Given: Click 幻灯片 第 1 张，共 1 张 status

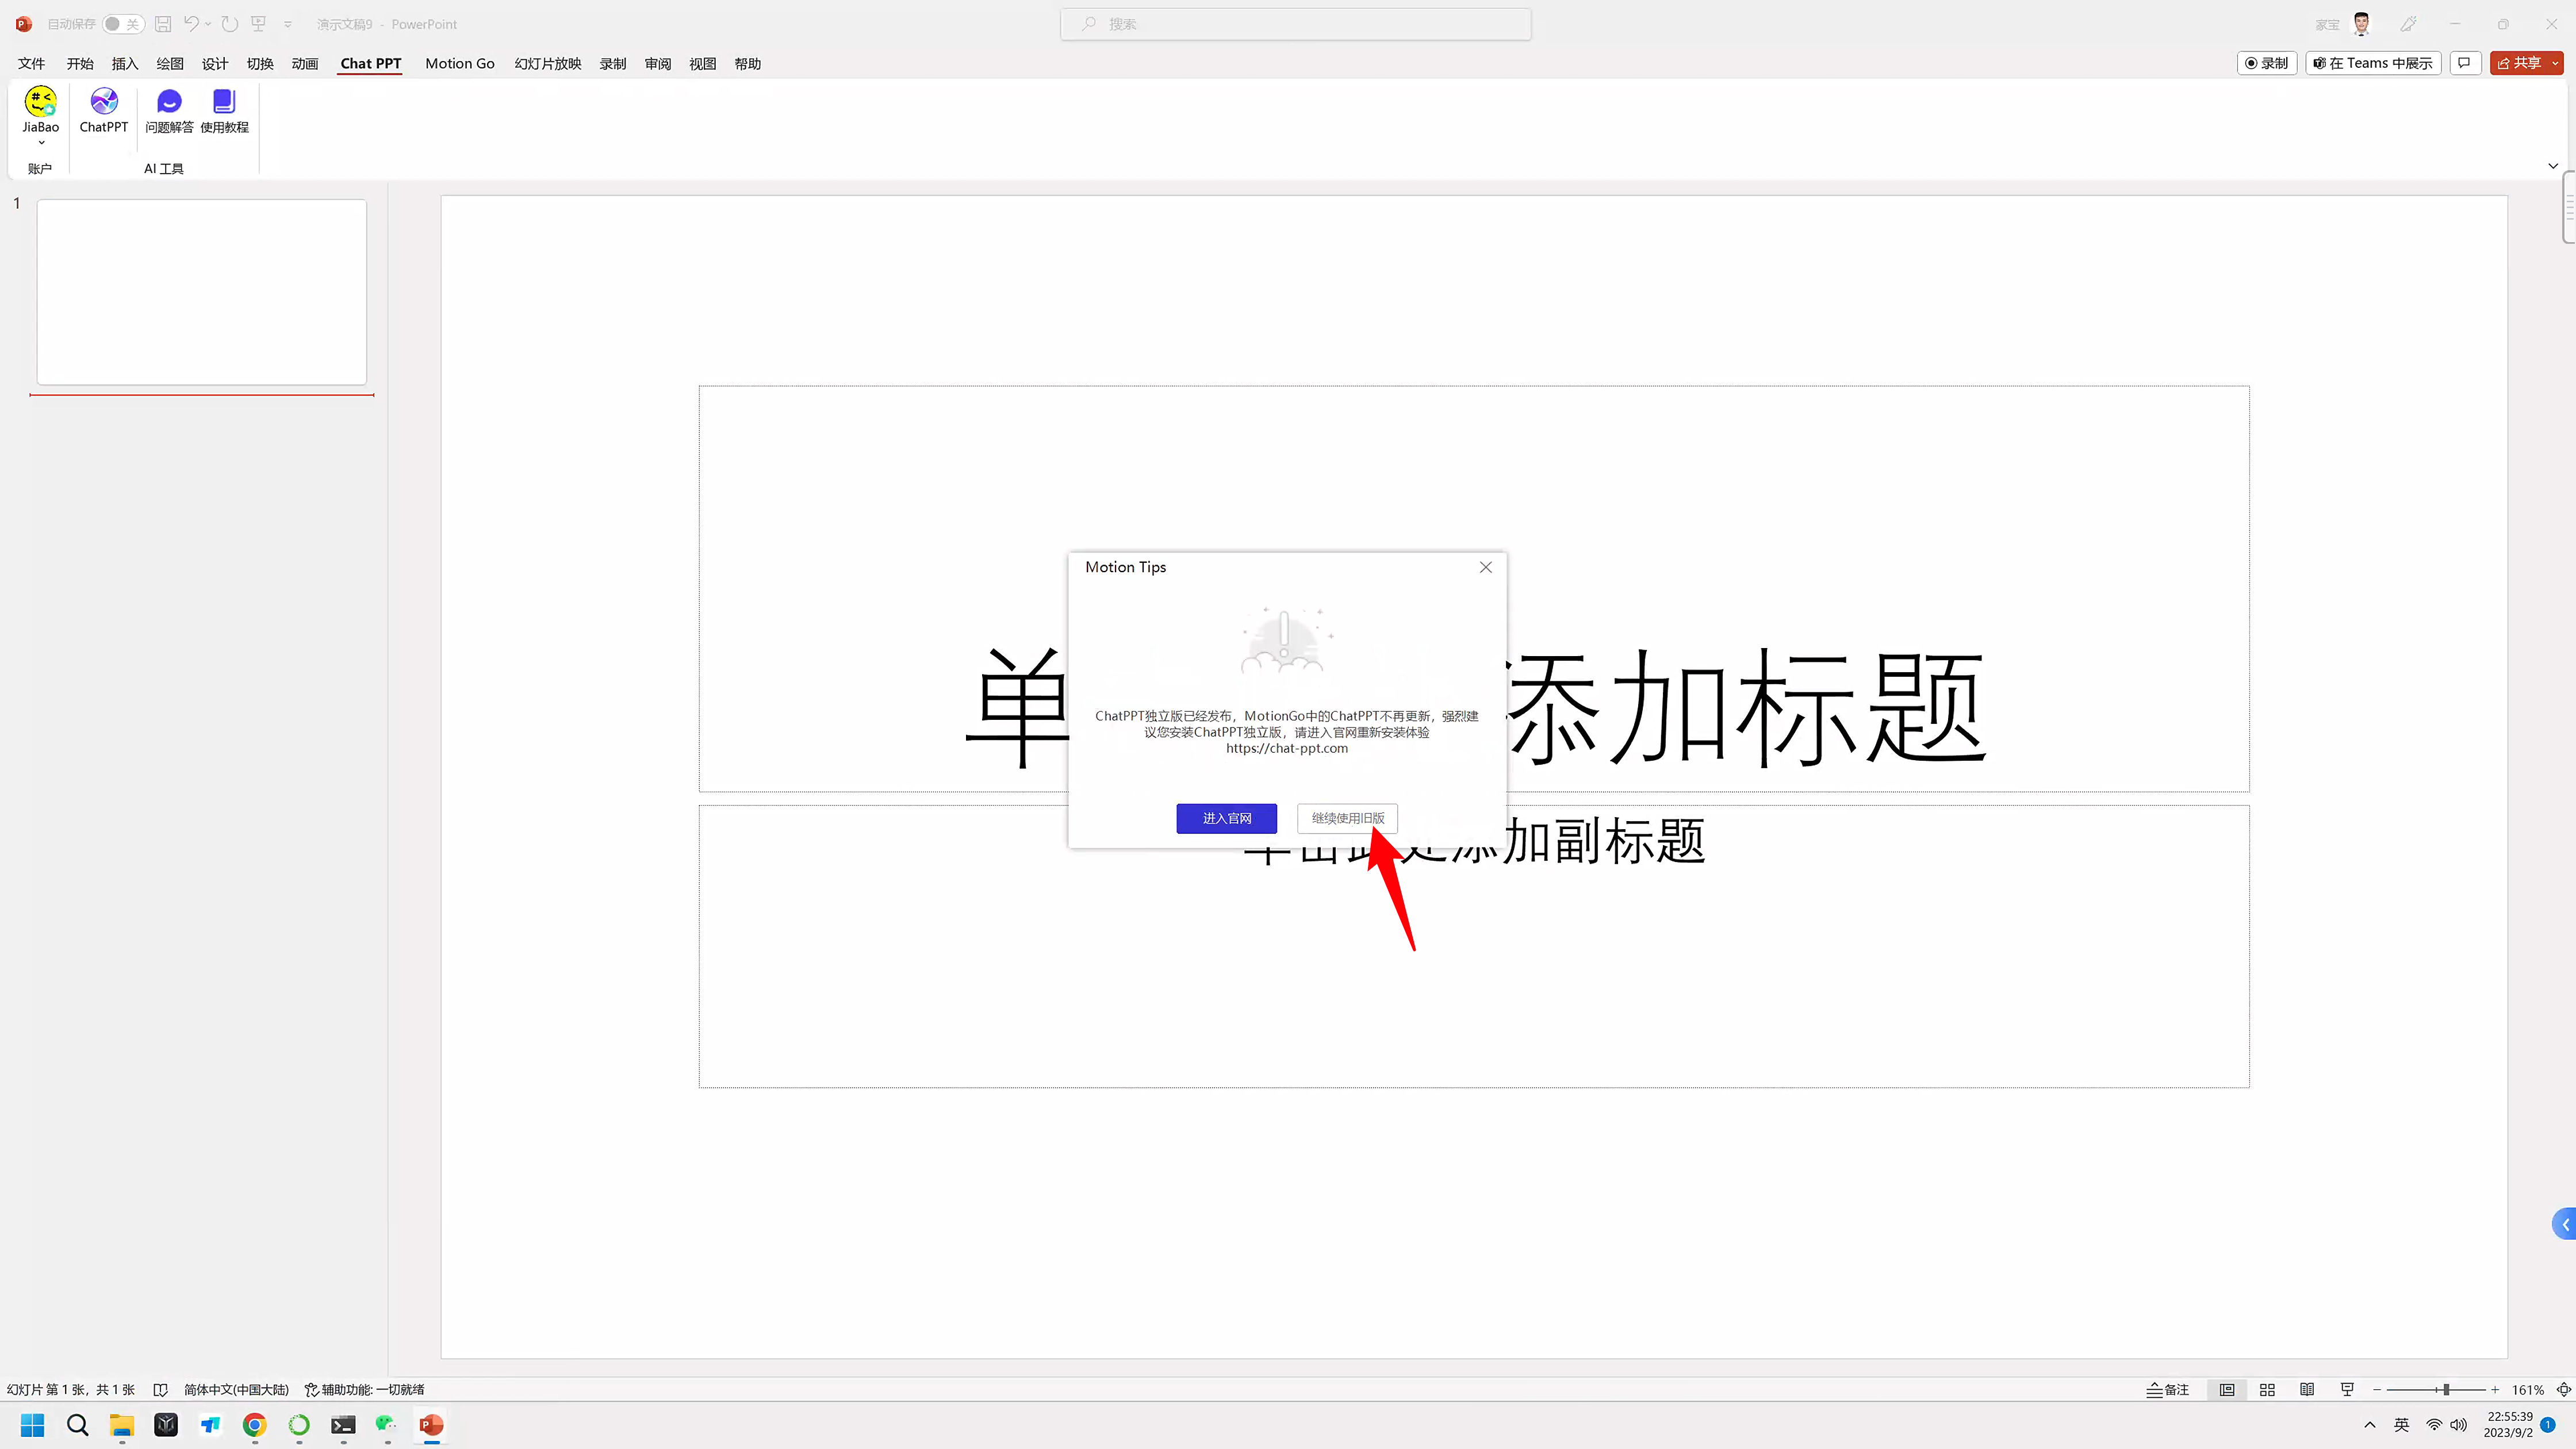Looking at the screenshot, I should (x=71, y=1390).
